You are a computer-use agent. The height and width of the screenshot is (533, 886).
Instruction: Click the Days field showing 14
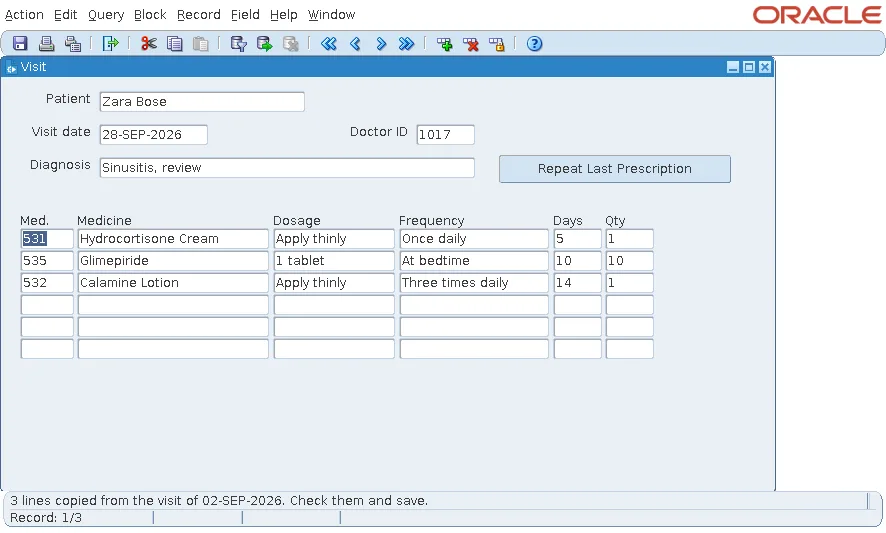pyautogui.click(x=577, y=283)
